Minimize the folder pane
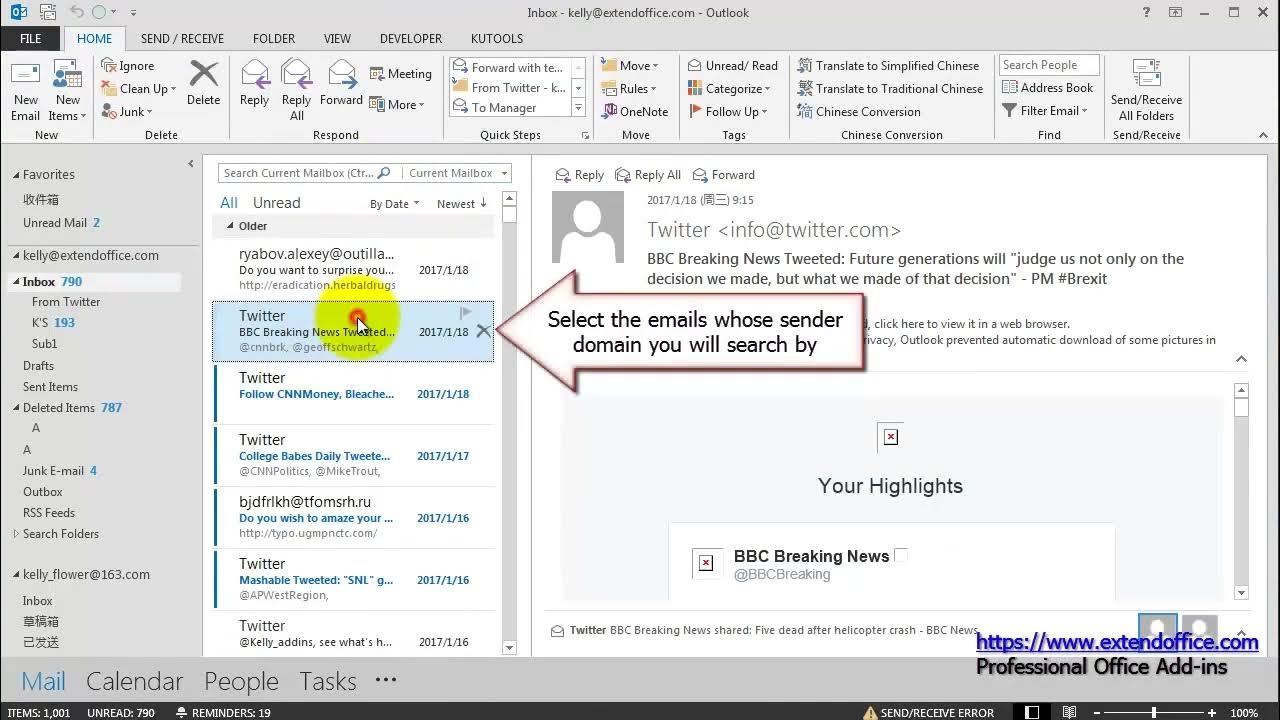 point(190,163)
